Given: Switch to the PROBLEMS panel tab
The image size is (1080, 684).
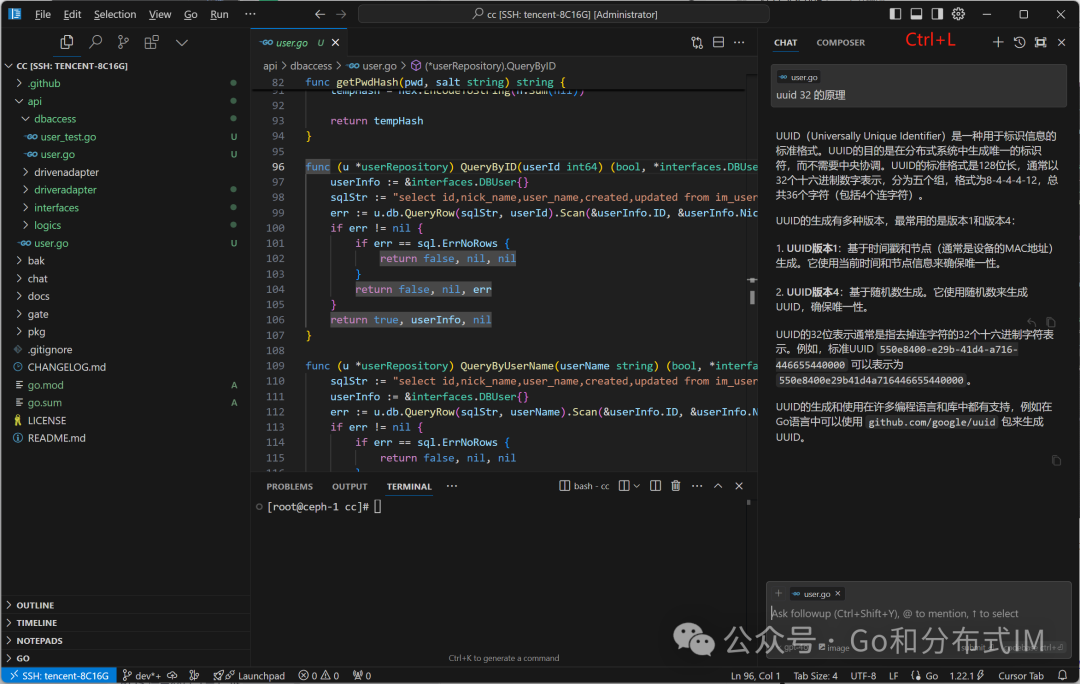Looking at the screenshot, I should [289, 486].
